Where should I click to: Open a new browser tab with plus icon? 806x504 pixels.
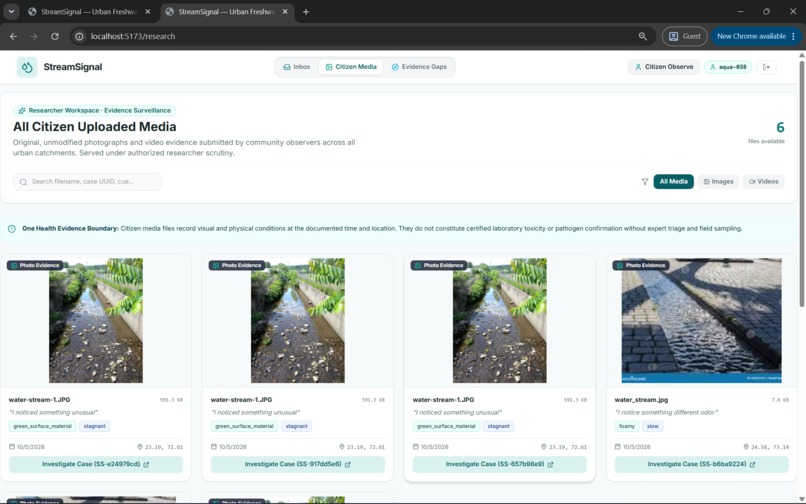[306, 12]
